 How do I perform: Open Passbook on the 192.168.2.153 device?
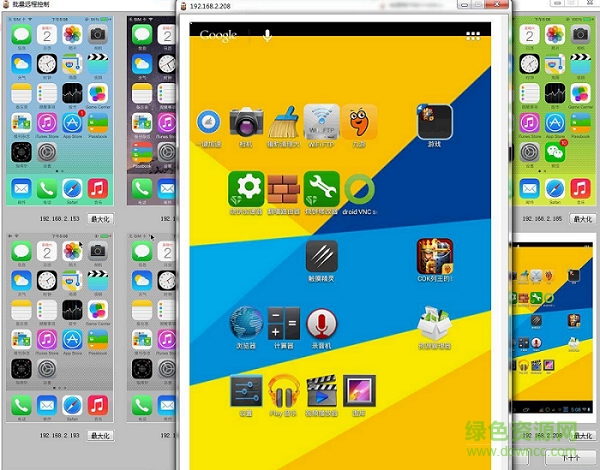(98, 122)
